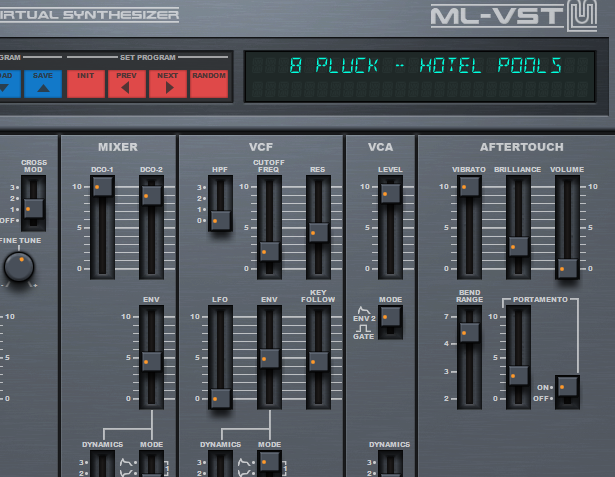
Task: Click the GATE waveform icon
Action: coord(363,328)
